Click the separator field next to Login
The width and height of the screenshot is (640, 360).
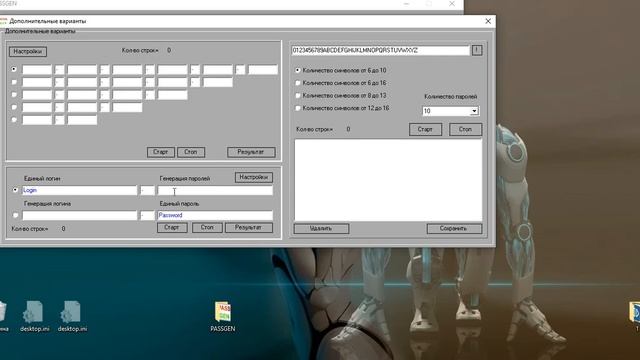tap(147, 190)
